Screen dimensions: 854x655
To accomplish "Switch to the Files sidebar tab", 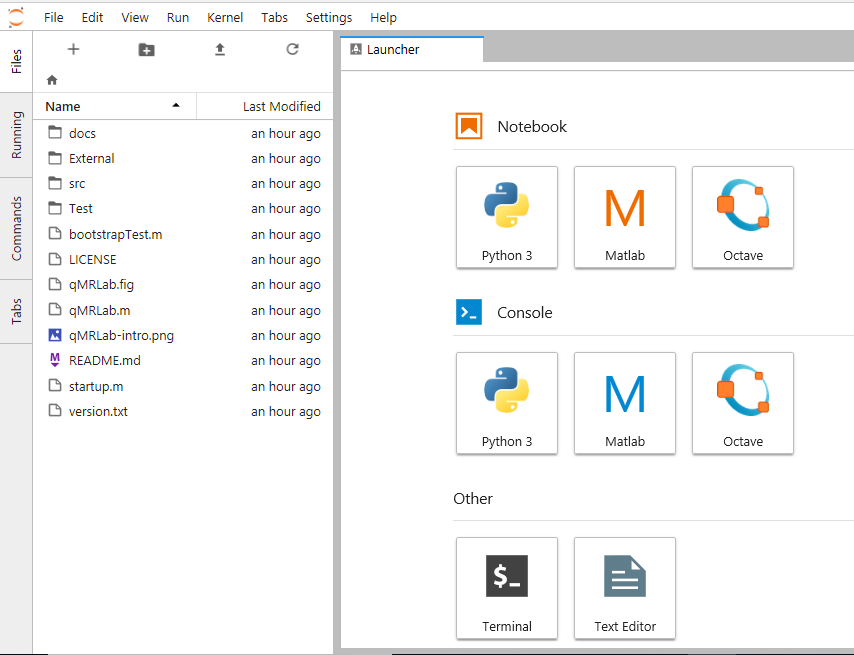I will click(x=16, y=62).
